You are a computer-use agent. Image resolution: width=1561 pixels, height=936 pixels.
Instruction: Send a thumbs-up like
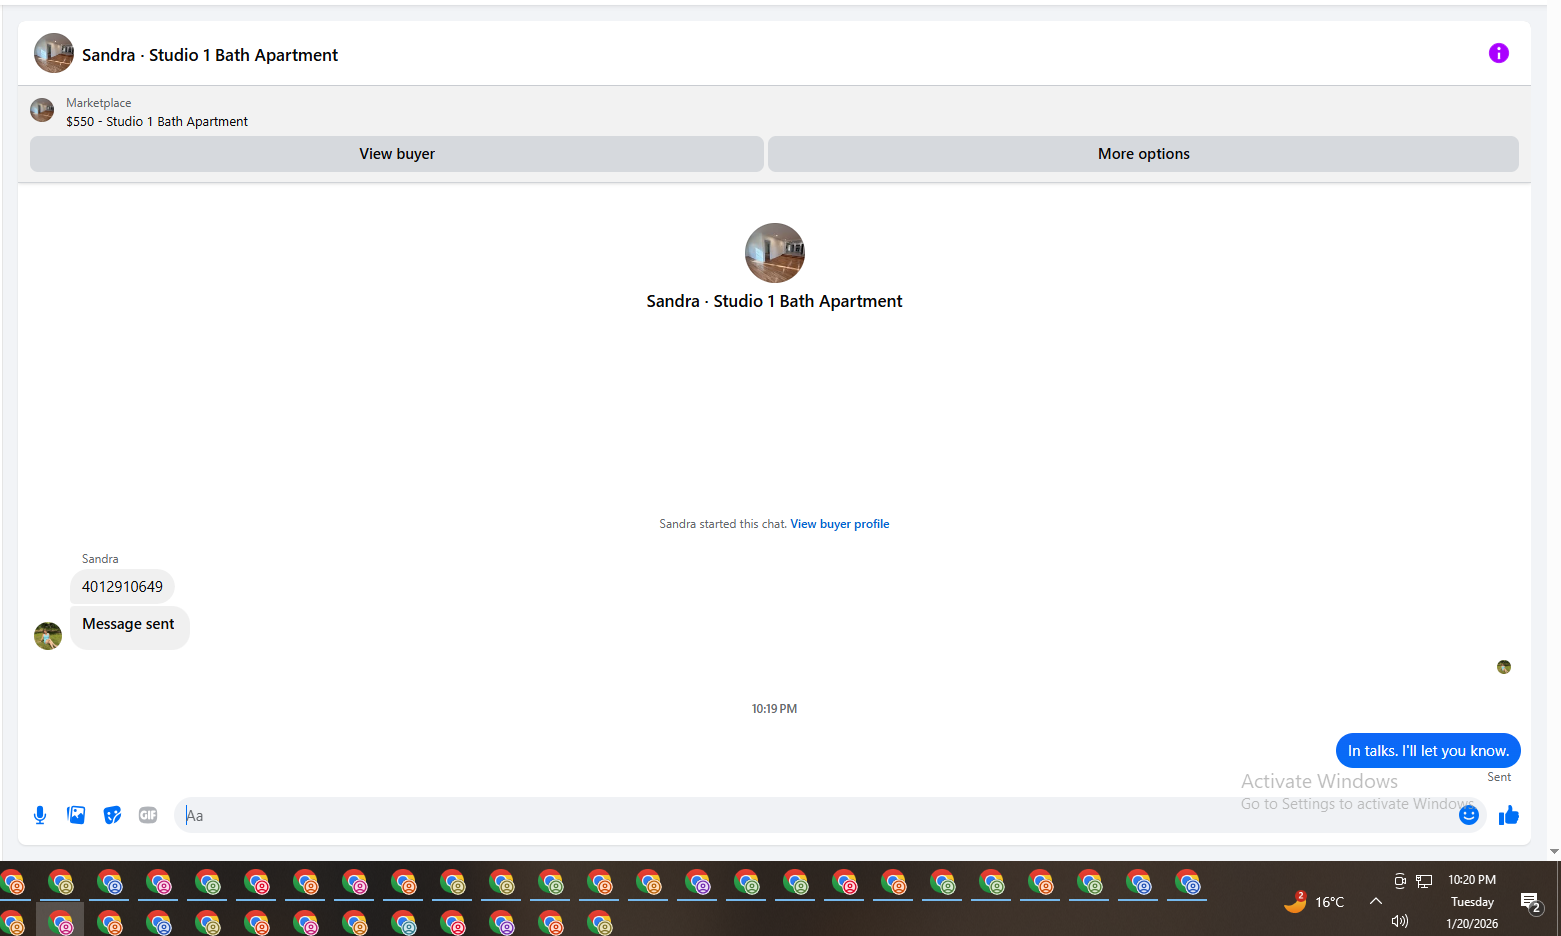(1508, 816)
